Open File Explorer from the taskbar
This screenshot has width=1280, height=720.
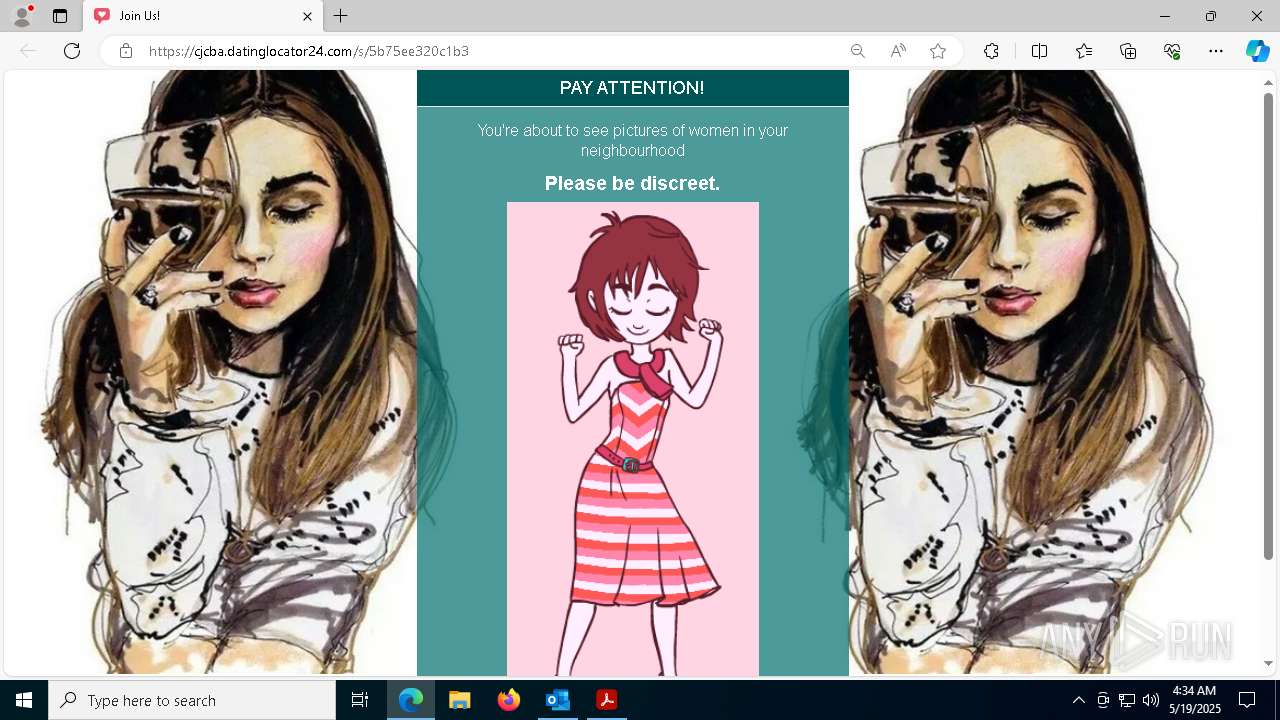(459, 700)
